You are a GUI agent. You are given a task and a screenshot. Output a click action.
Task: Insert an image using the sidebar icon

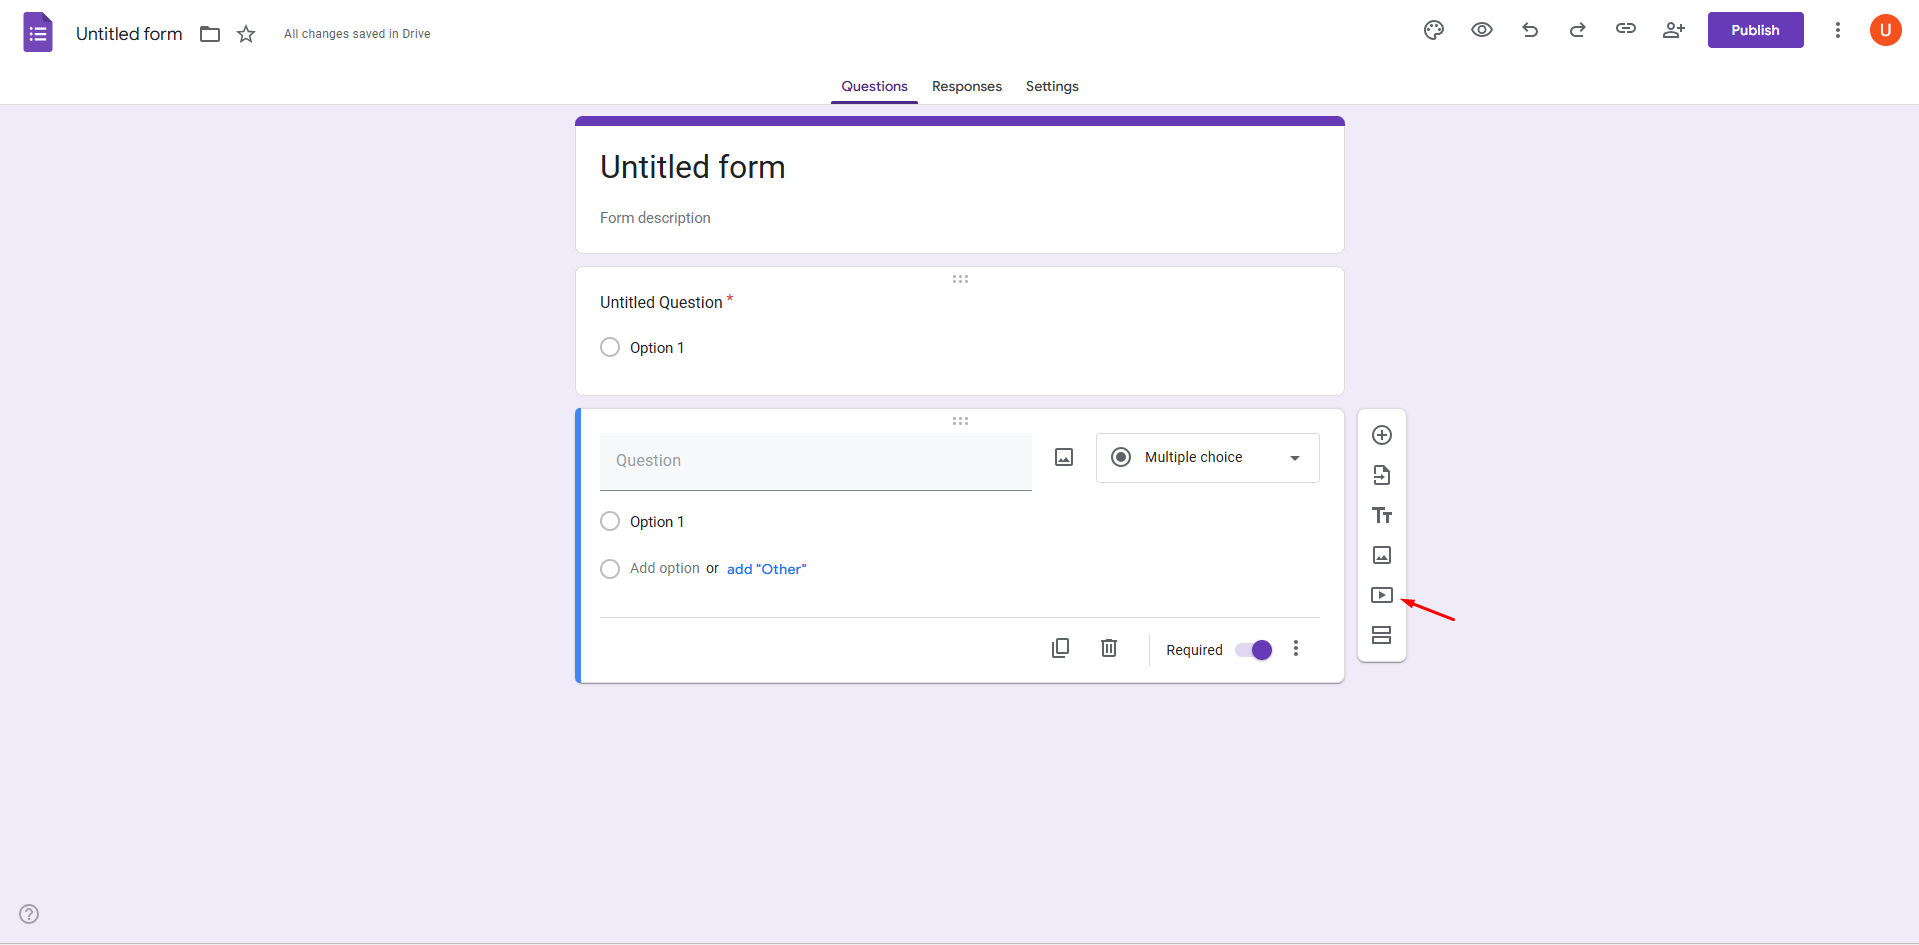pos(1382,555)
